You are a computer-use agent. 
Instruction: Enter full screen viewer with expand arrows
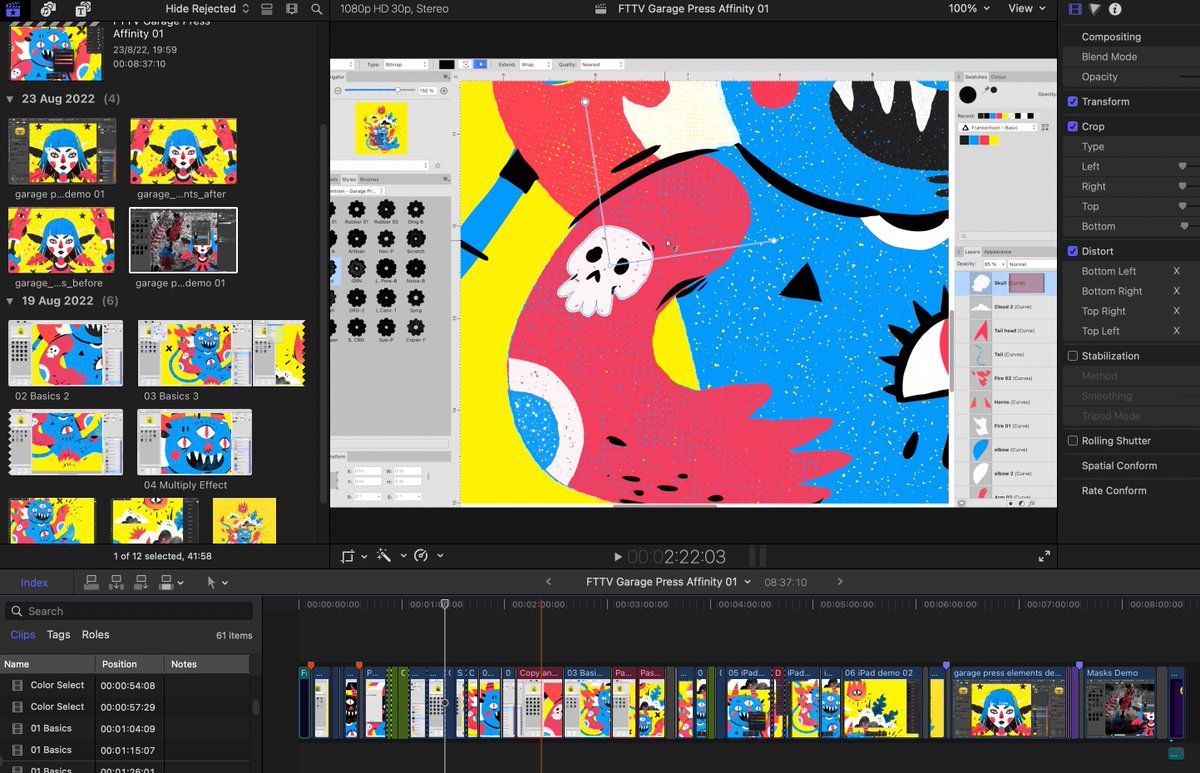pyautogui.click(x=1044, y=556)
